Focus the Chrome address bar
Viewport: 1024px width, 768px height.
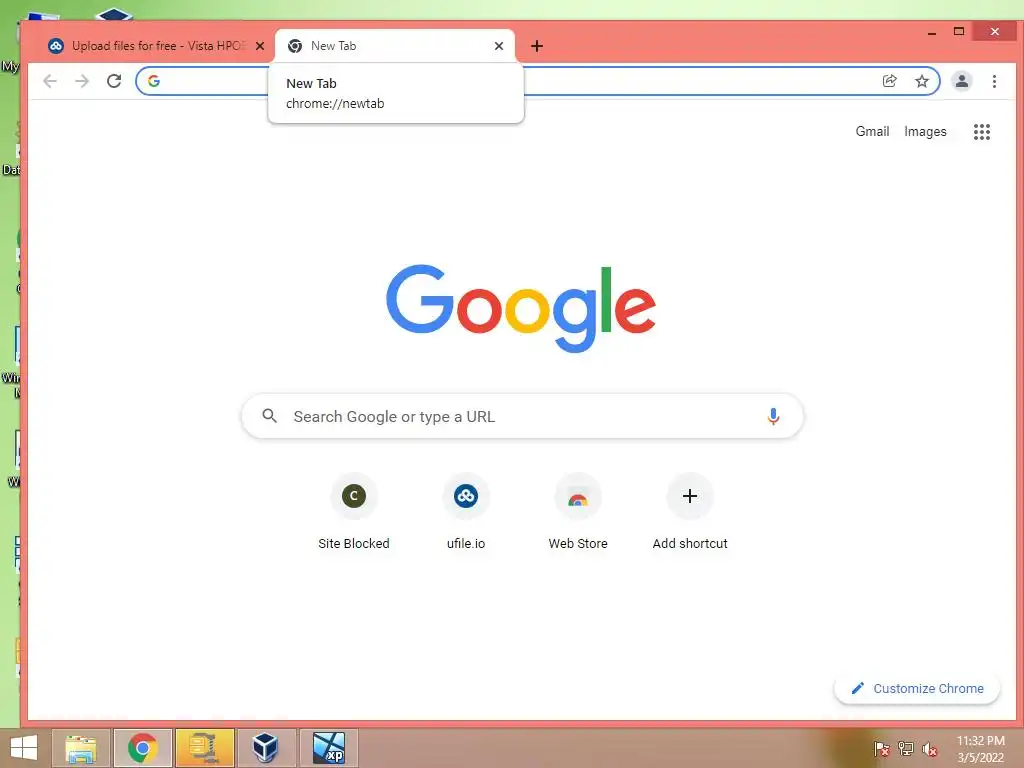tap(537, 81)
